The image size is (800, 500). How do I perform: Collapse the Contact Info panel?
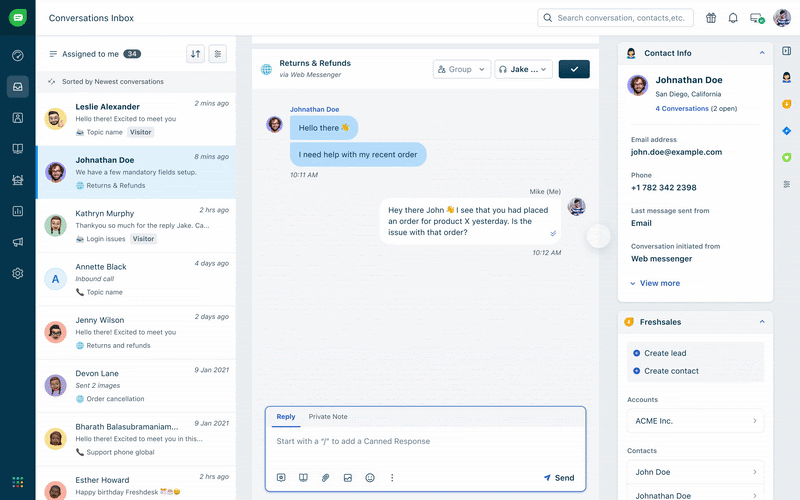tap(762, 53)
